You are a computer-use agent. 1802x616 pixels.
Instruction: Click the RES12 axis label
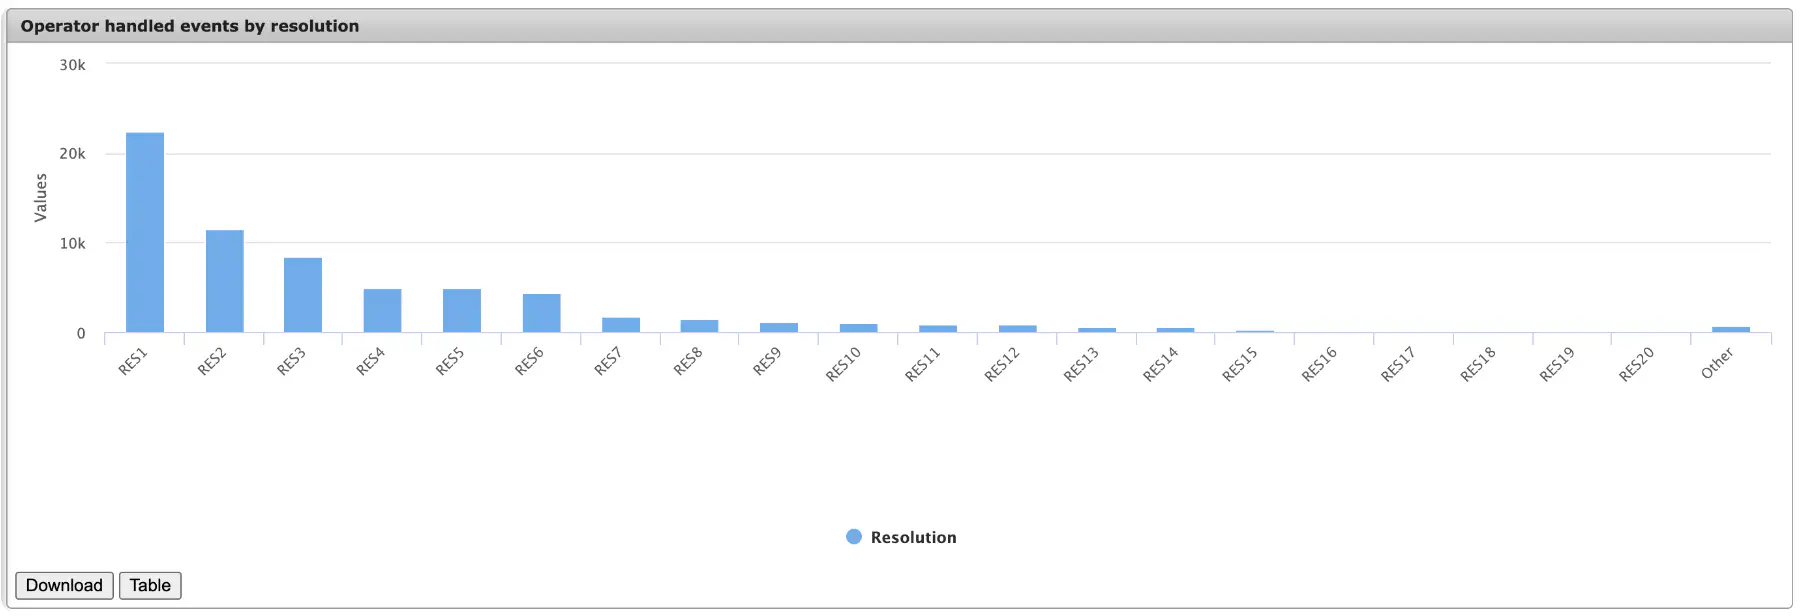1002,365
